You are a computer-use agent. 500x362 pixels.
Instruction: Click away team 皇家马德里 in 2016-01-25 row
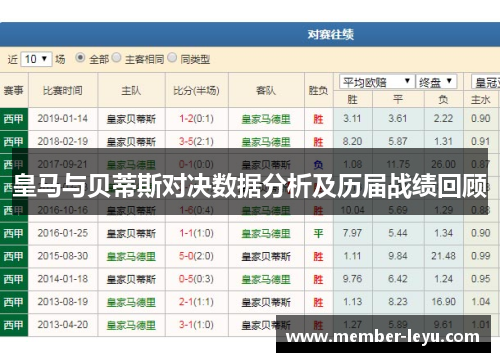tap(266, 234)
